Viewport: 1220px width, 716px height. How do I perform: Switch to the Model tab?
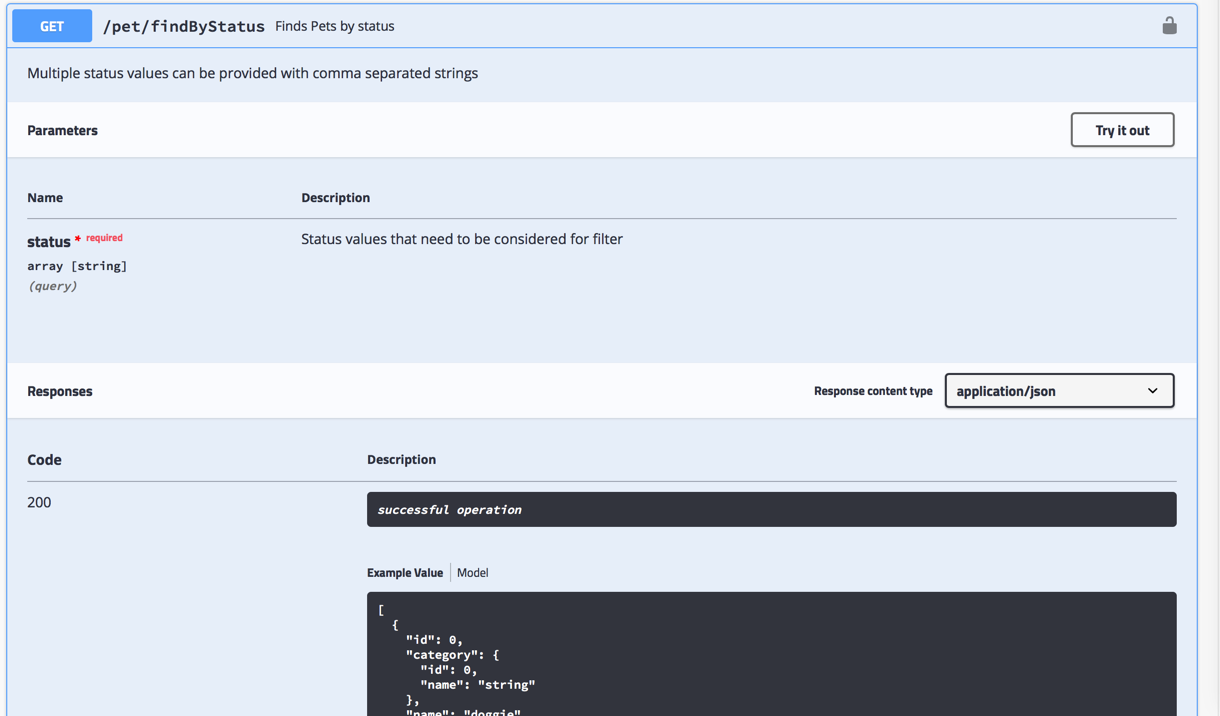pos(472,573)
